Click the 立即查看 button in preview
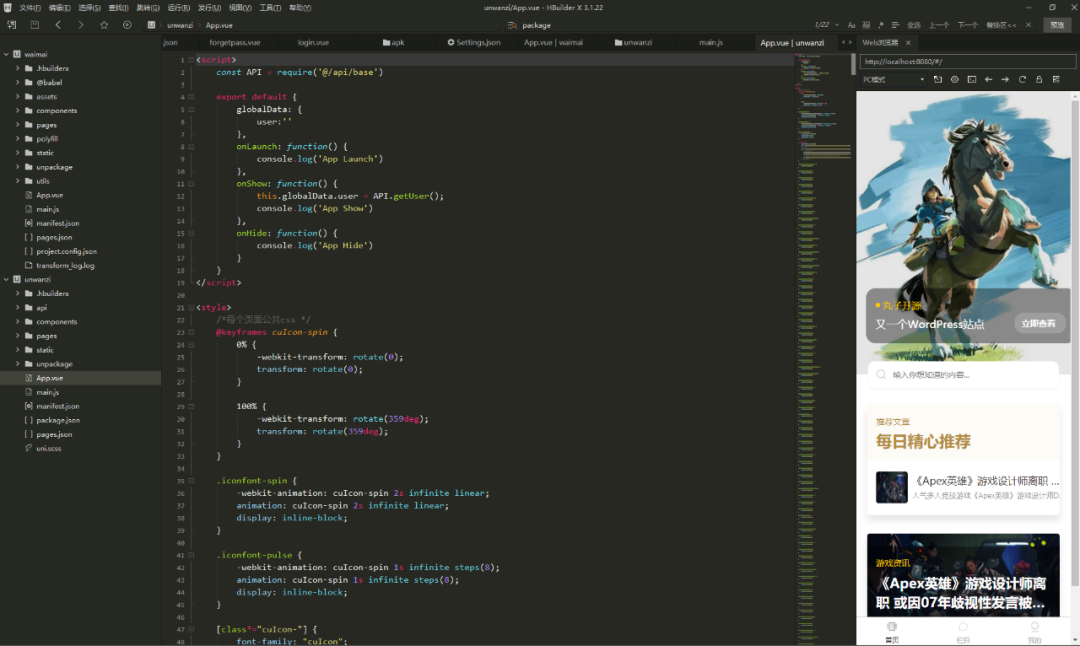 click(x=1040, y=323)
